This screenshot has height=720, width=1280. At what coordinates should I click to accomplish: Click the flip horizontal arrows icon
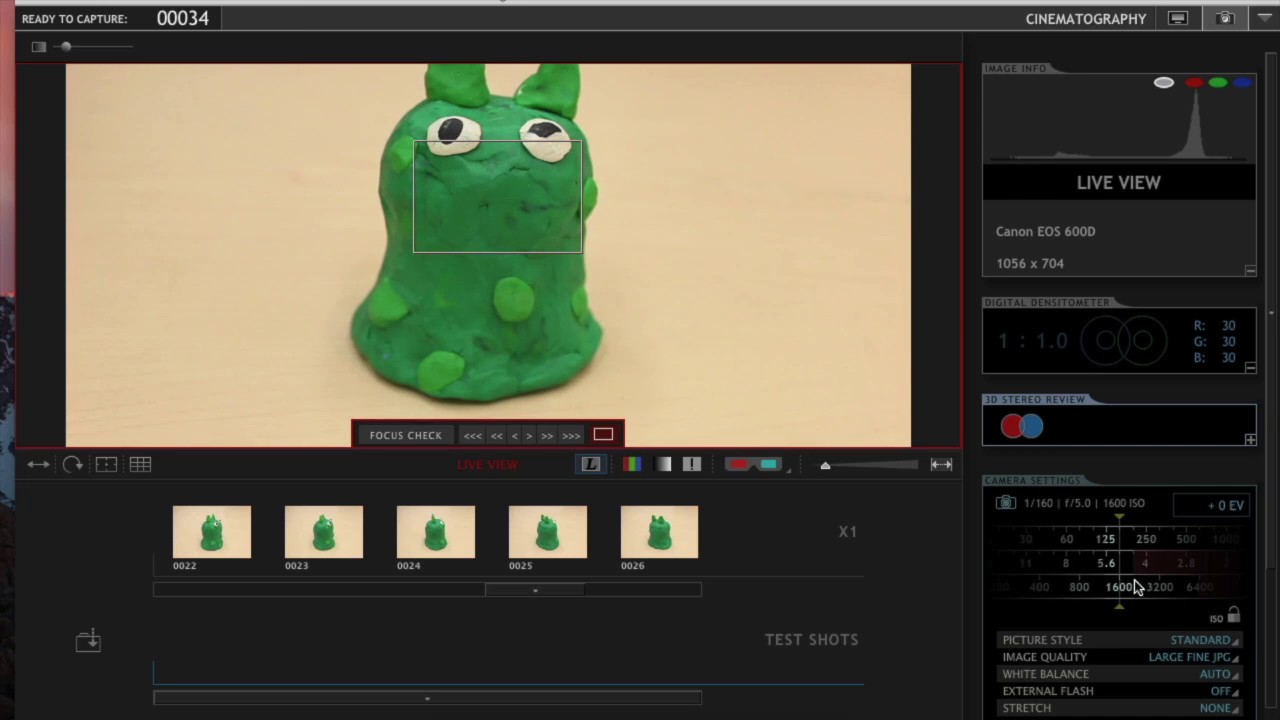pos(38,464)
